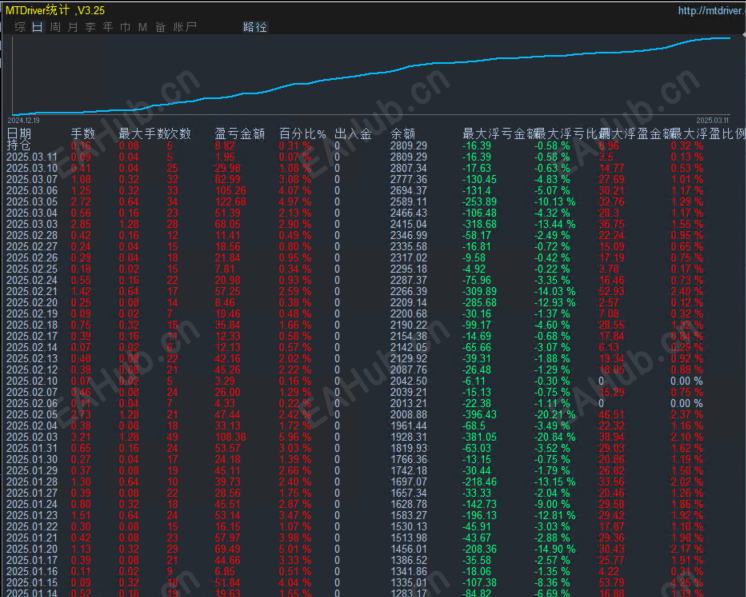
Task: Select the 2025.03.11 date row
Action: 32,157
